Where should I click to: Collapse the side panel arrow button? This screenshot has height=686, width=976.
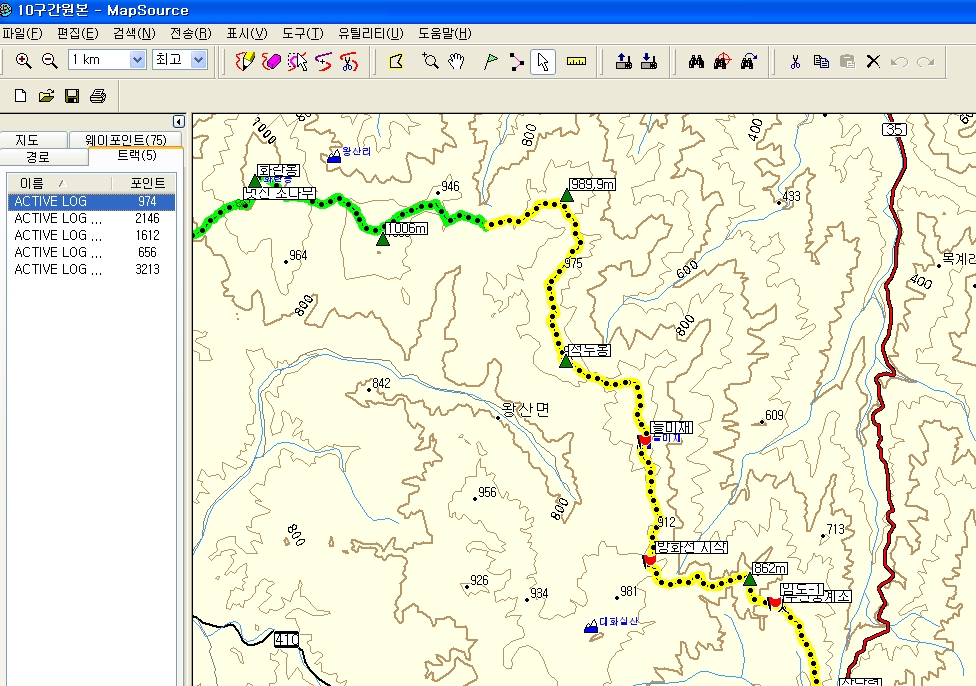[179, 121]
